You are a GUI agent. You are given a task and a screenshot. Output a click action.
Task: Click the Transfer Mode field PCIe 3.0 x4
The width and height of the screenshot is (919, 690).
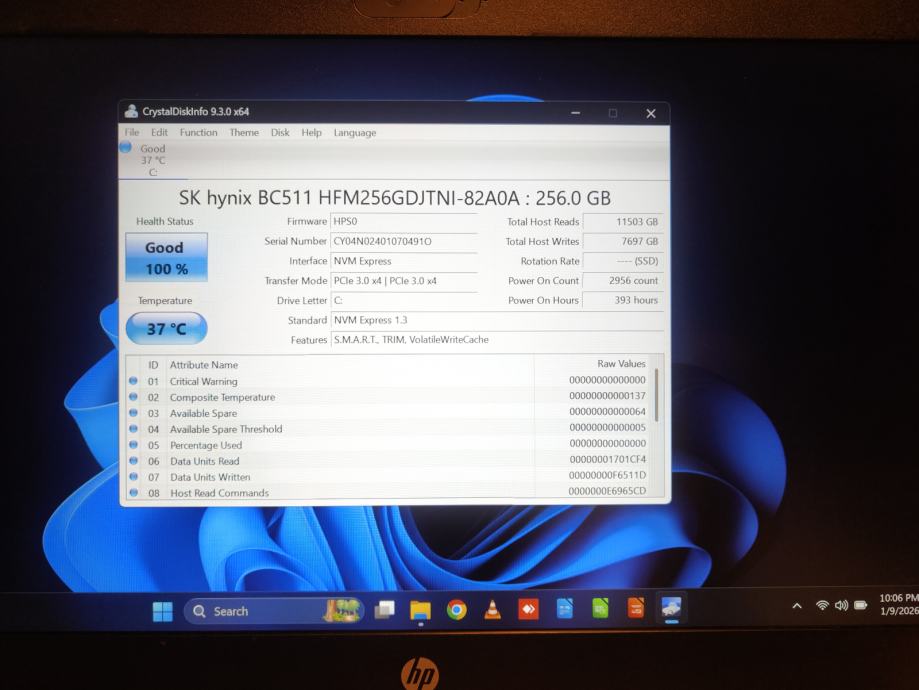click(x=404, y=281)
